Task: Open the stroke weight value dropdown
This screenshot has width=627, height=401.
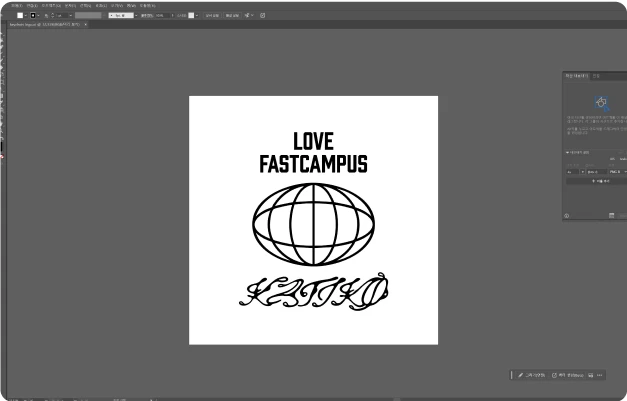Action: click(x=71, y=16)
